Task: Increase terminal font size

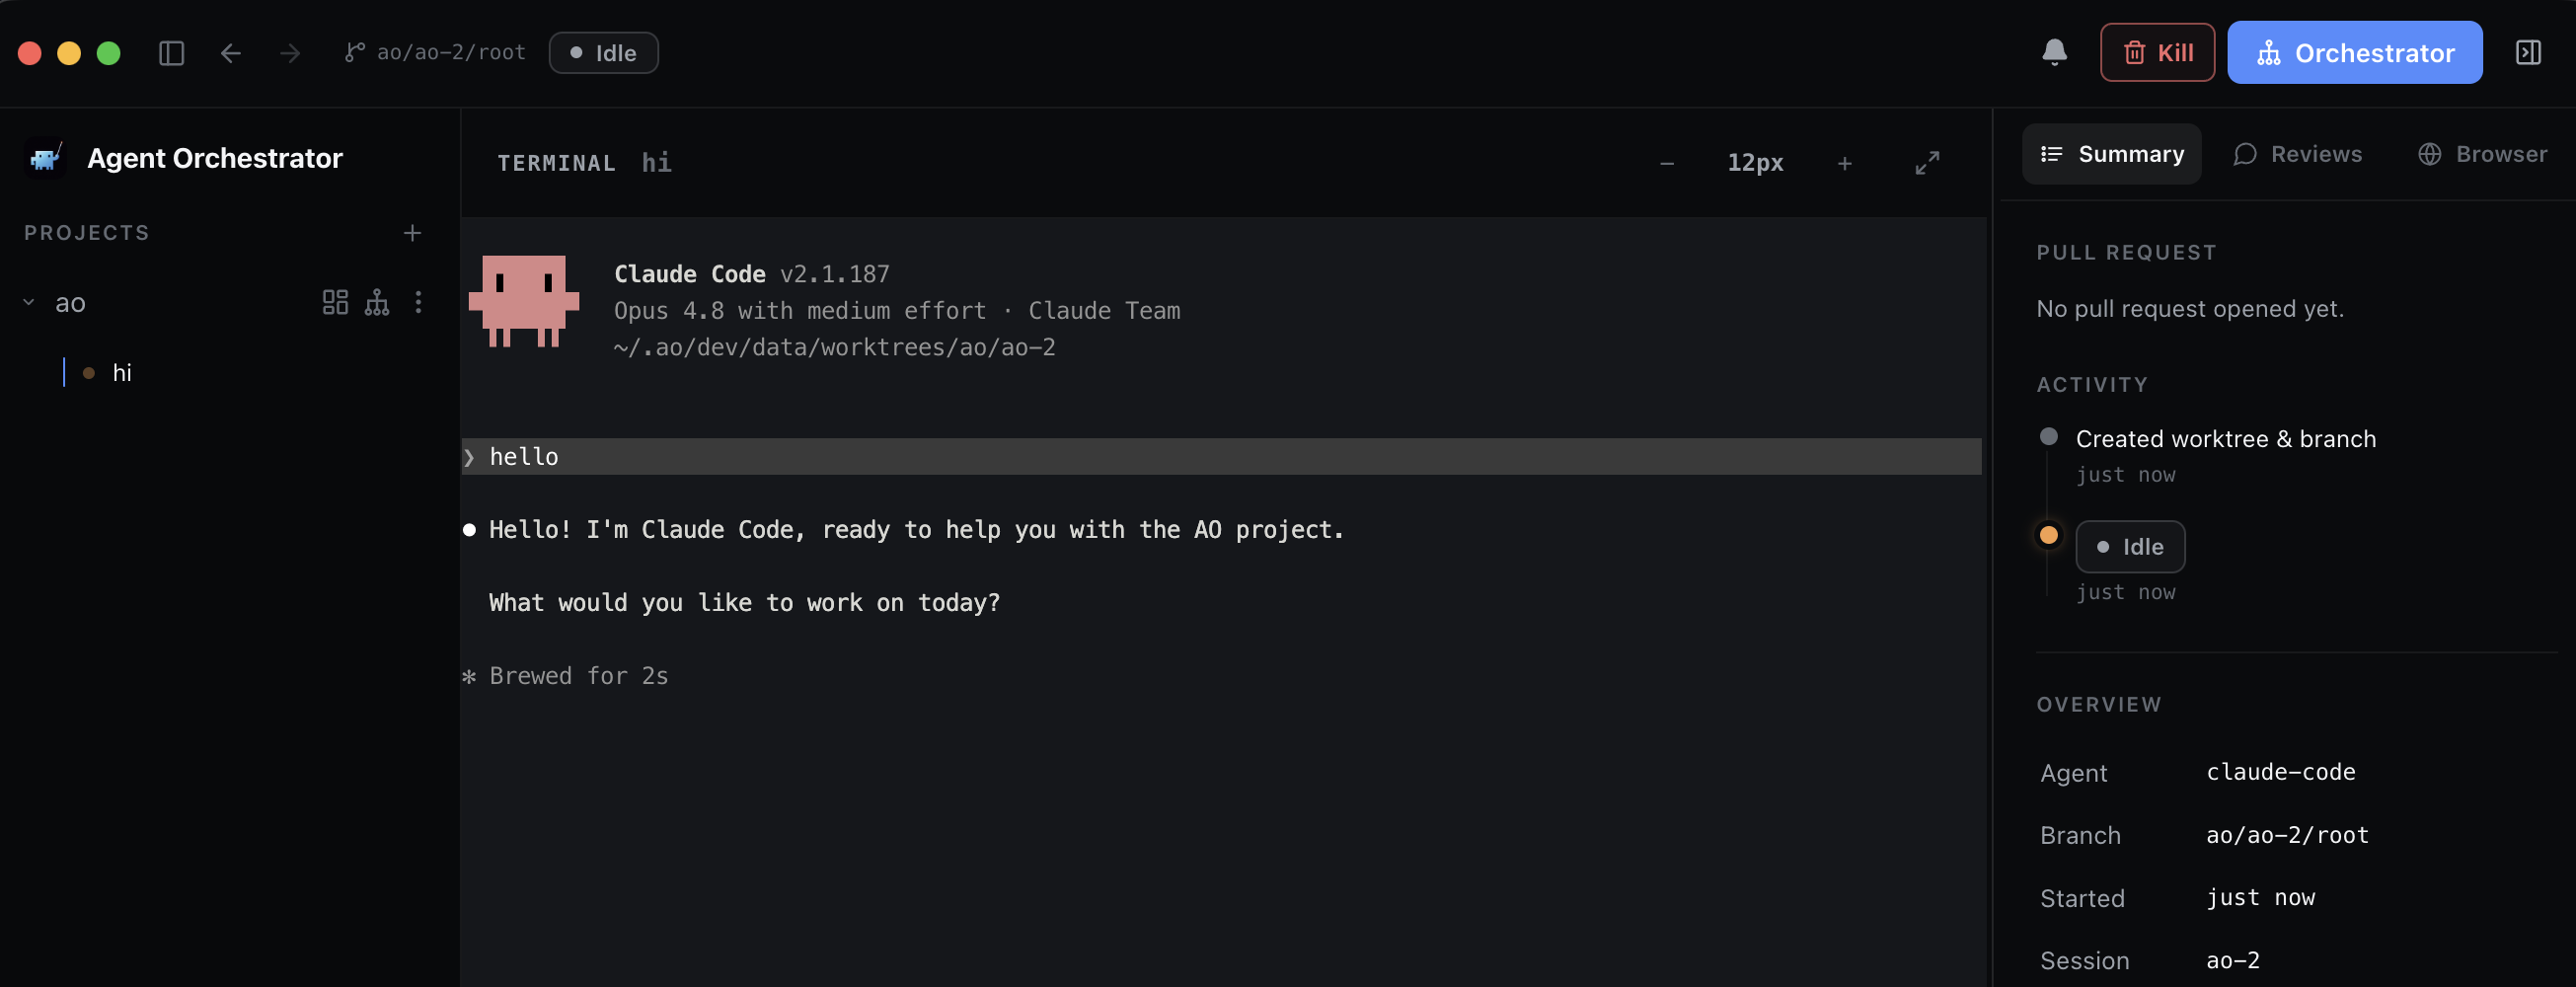Action: pyautogui.click(x=1845, y=163)
